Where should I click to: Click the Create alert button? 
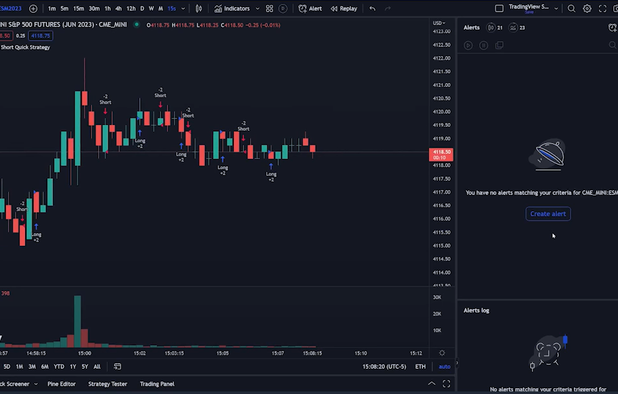point(548,214)
